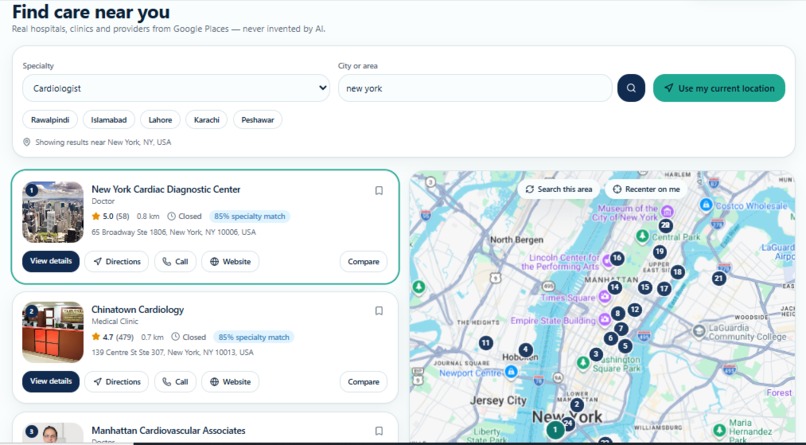Select map marker number 5
806x445 pixels.
pyautogui.click(x=625, y=346)
